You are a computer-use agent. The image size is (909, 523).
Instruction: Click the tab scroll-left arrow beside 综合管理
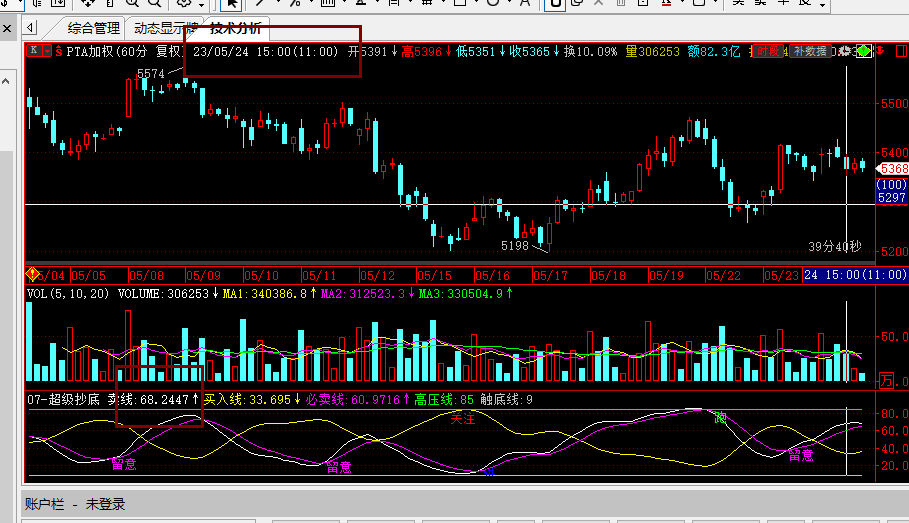pyautogui.click(x=30, y=27)
